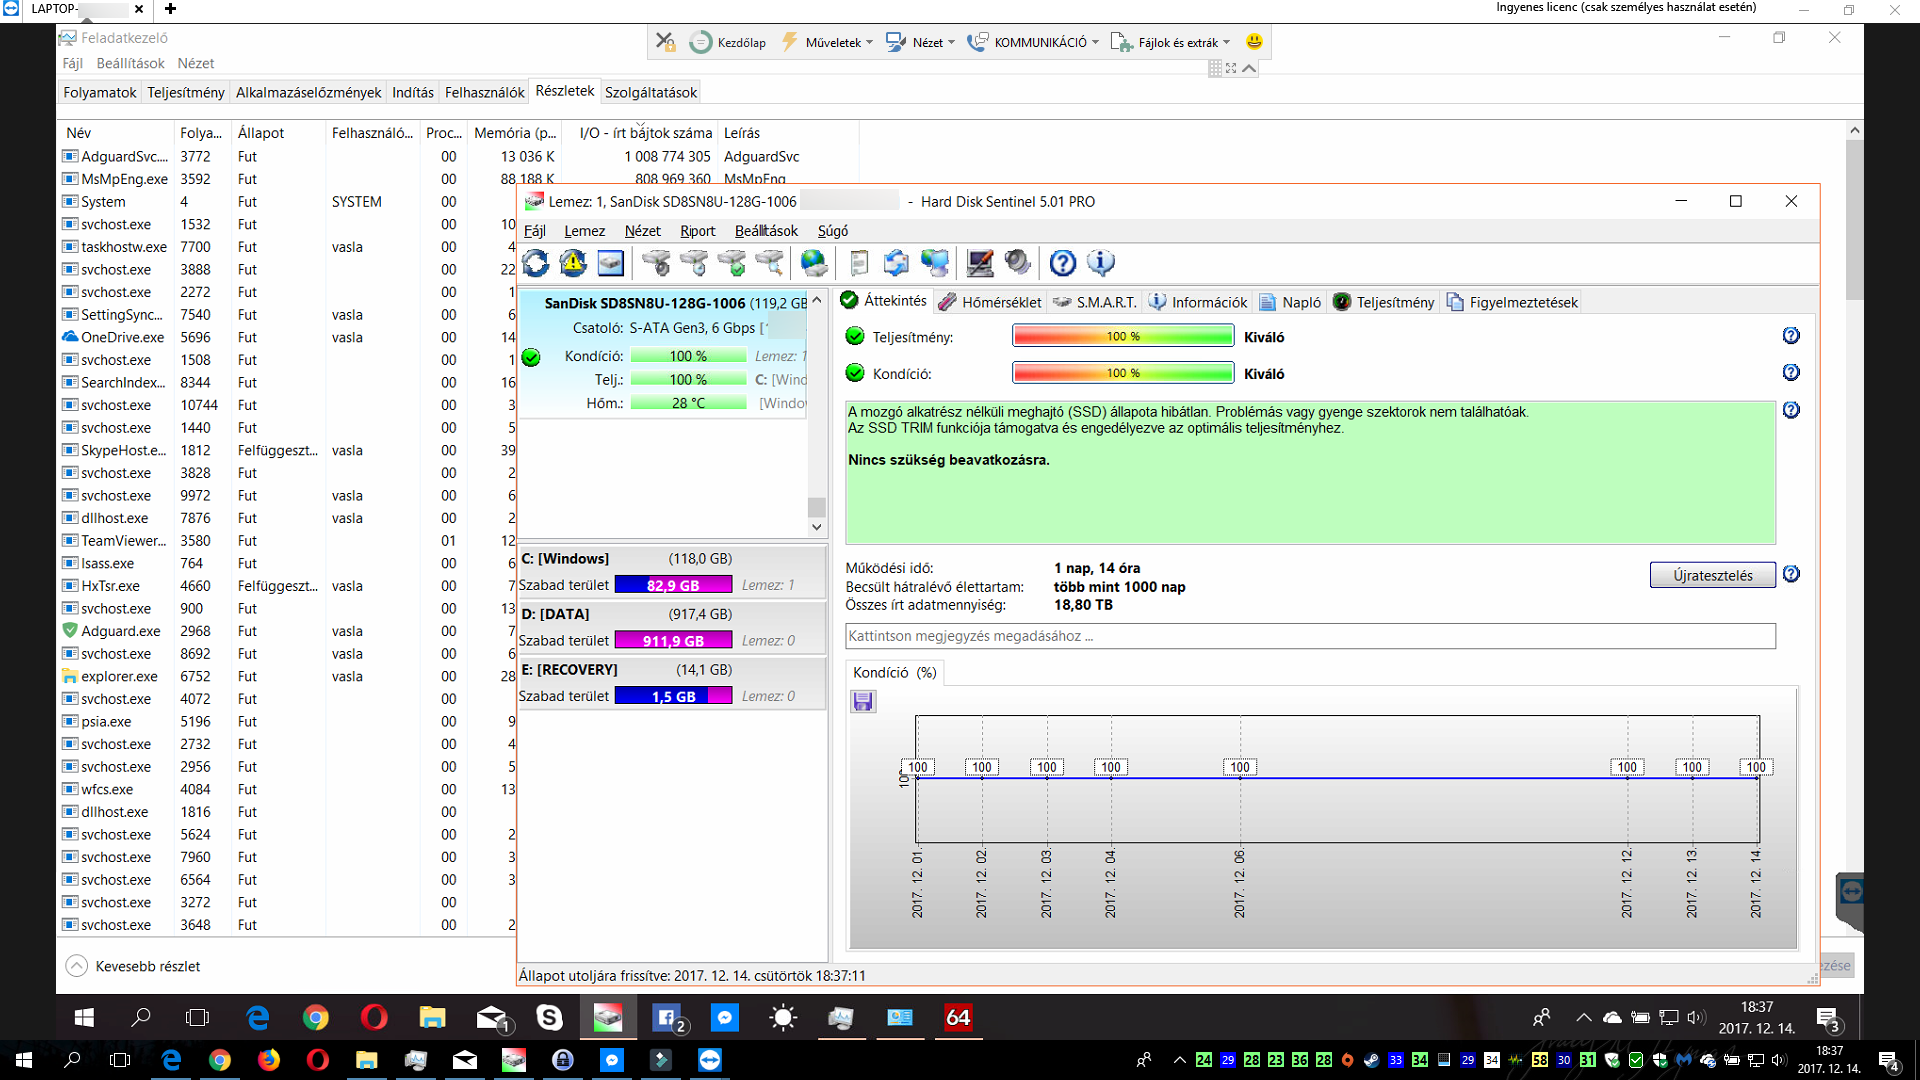Screen dimensions: 1920x1080
Task: Click the TeamViewer close-session lock icon
Action: click(x=665, y=42)
